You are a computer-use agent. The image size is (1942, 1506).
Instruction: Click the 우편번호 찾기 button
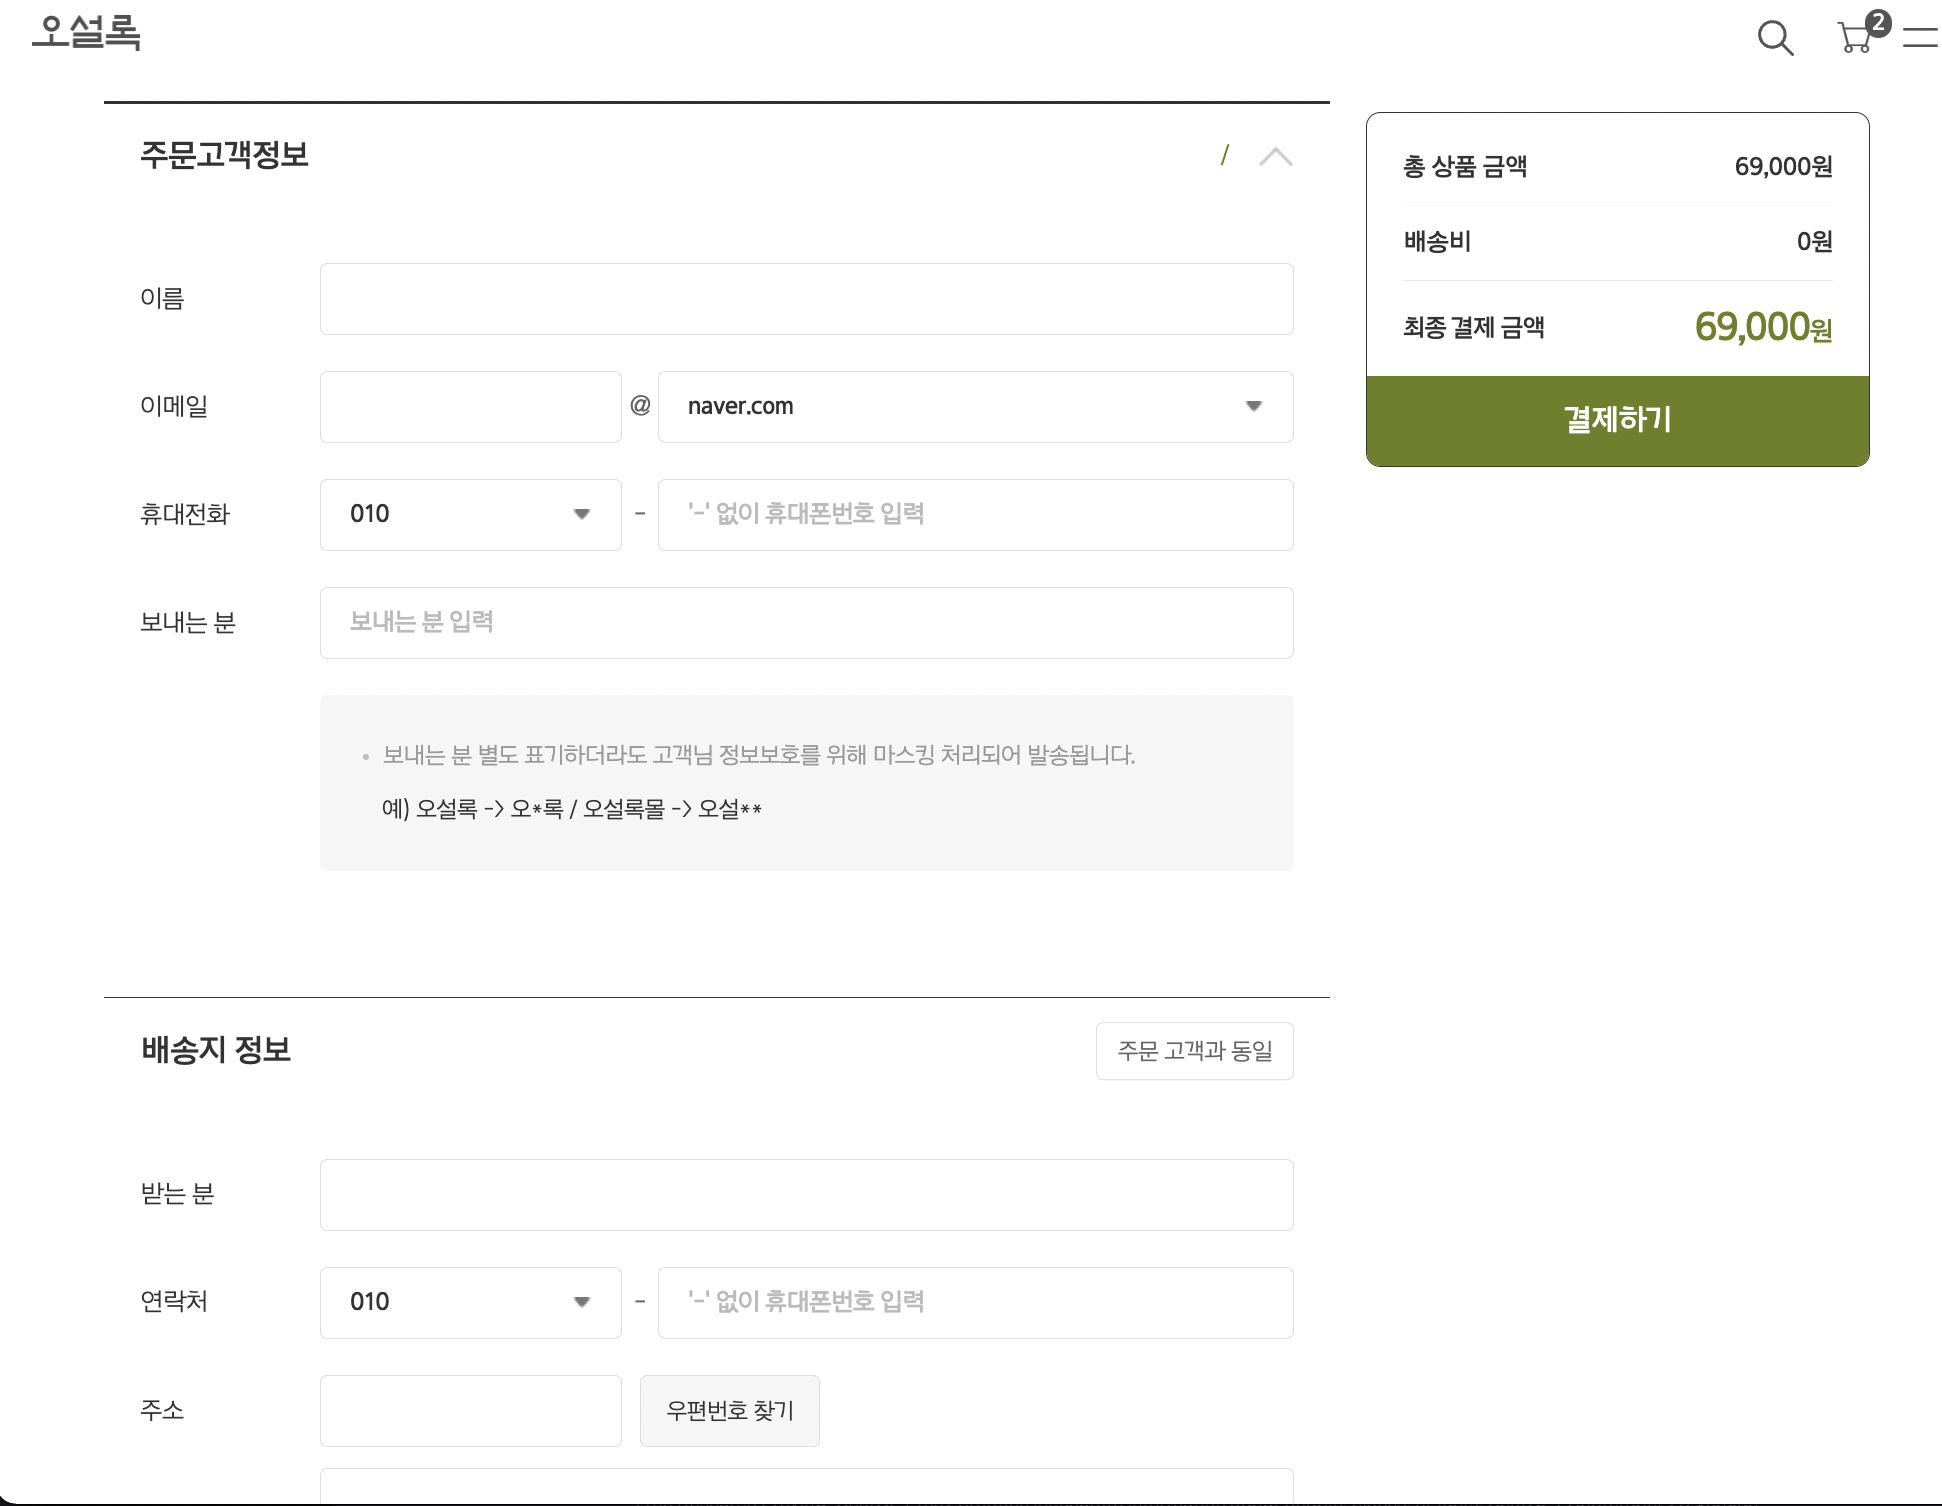pyautogui.click(x=729, y=1411)
